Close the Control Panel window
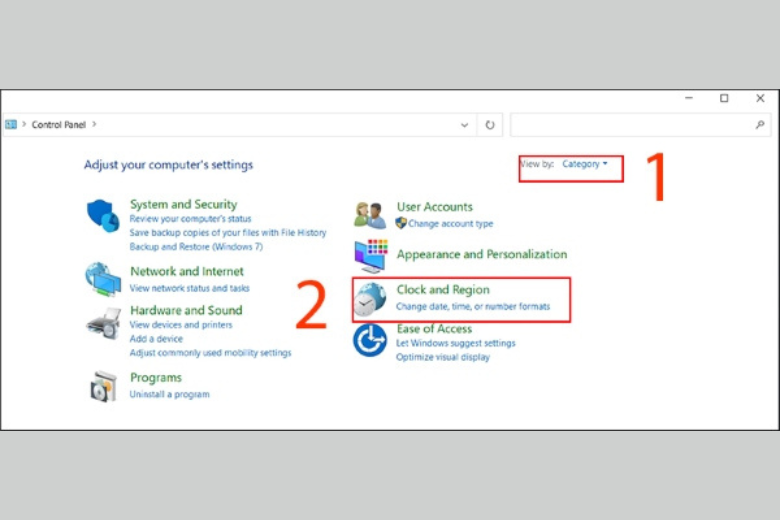Image resolution: width=780 pixels, height=520 pixels. 760,98
